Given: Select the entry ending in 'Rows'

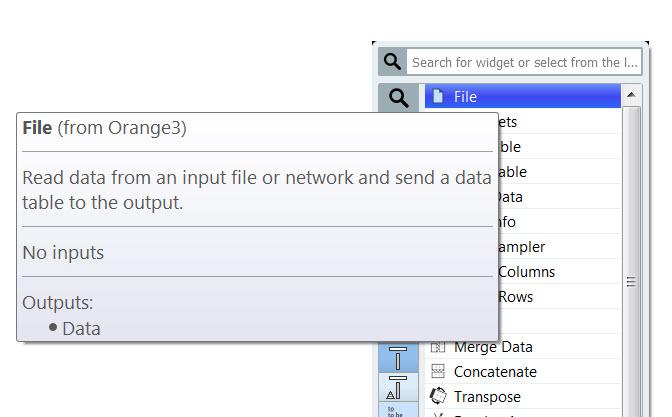Looking at the screenshot, I should pos(559,297).
